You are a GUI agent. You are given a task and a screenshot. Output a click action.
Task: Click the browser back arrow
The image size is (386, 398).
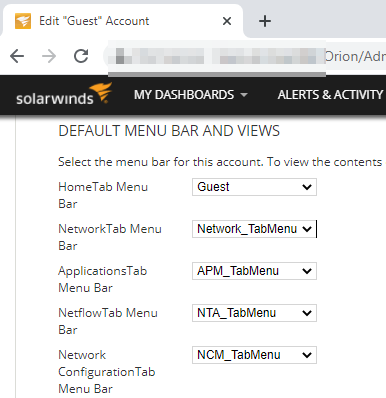pos(17,56)
